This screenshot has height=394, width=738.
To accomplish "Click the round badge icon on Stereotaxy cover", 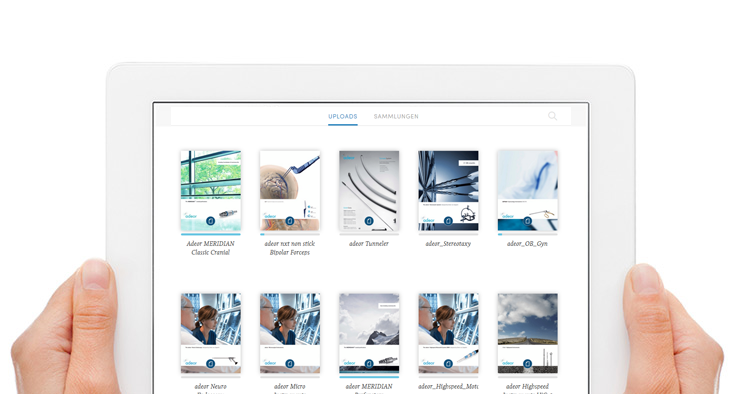I will click(x=448, y=221).
